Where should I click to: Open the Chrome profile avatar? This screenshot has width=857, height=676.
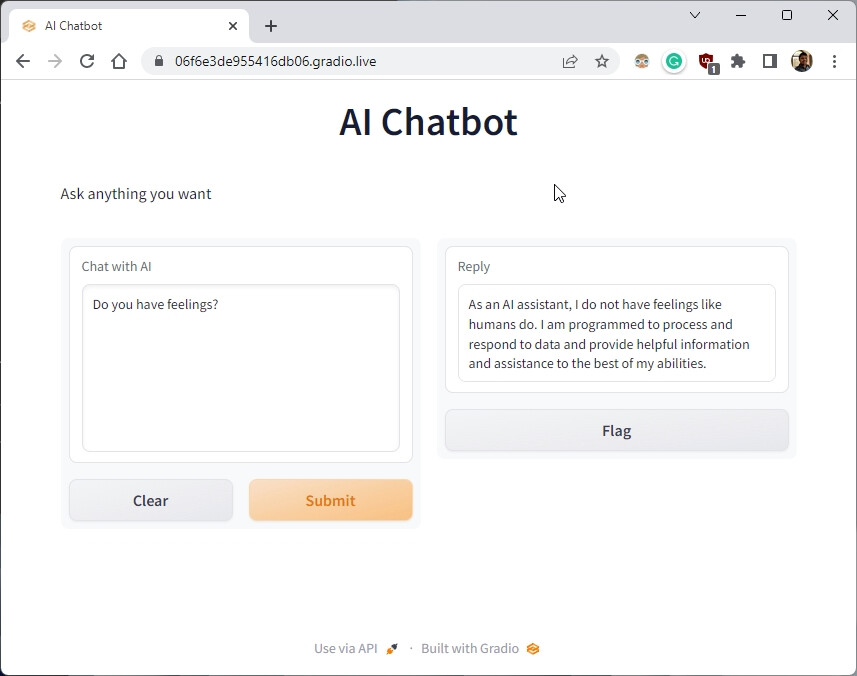[802, 61]
